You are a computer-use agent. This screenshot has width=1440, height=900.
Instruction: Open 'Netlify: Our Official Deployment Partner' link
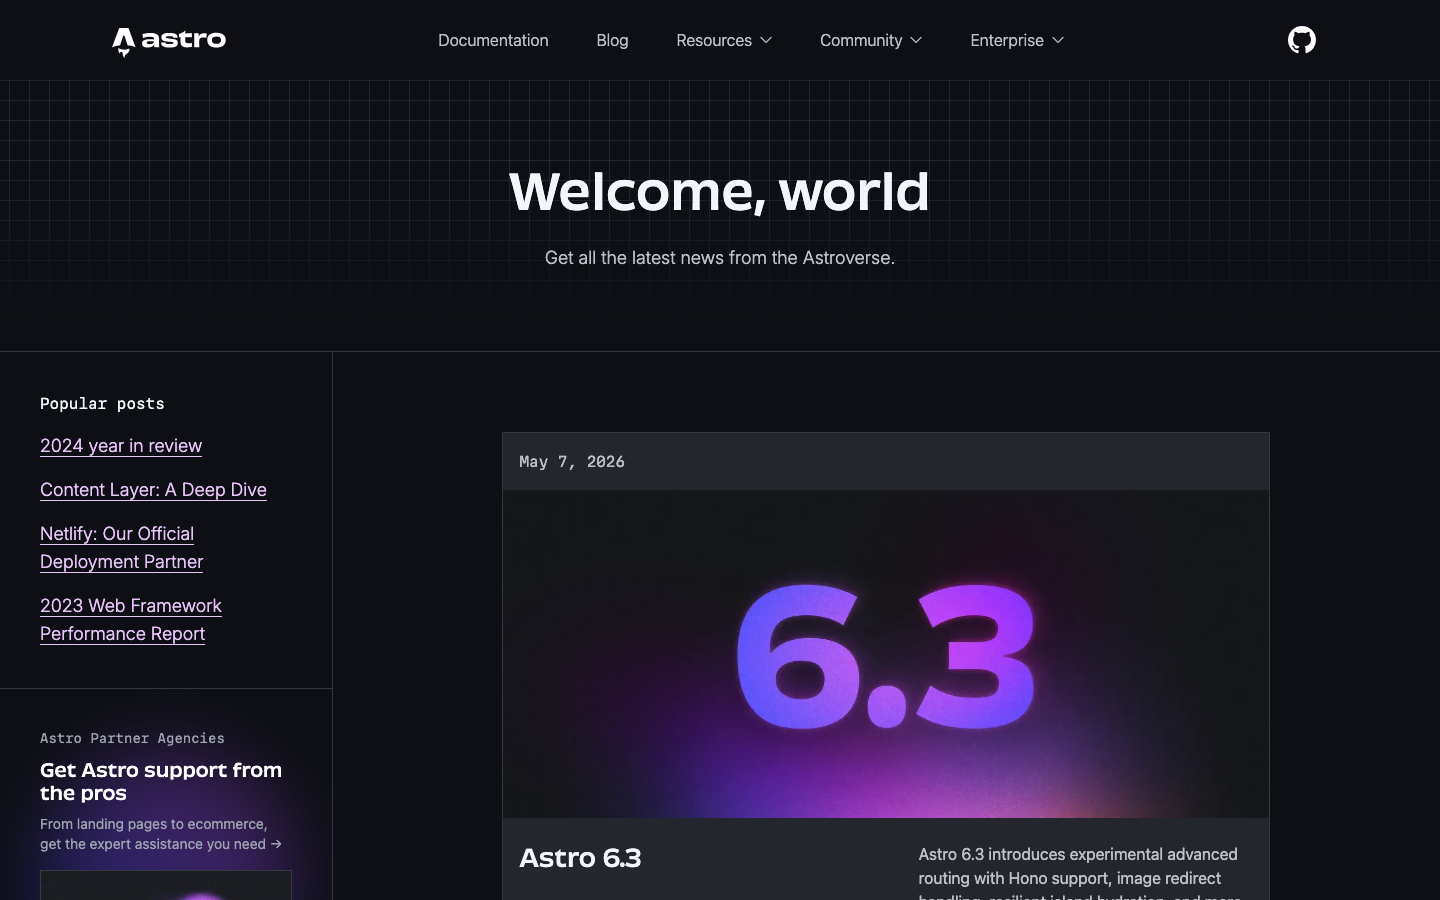pos(121,548)
